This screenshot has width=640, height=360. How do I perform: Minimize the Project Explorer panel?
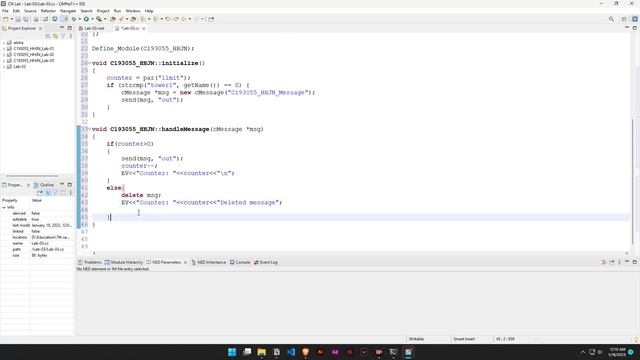(x=62, y=28)
